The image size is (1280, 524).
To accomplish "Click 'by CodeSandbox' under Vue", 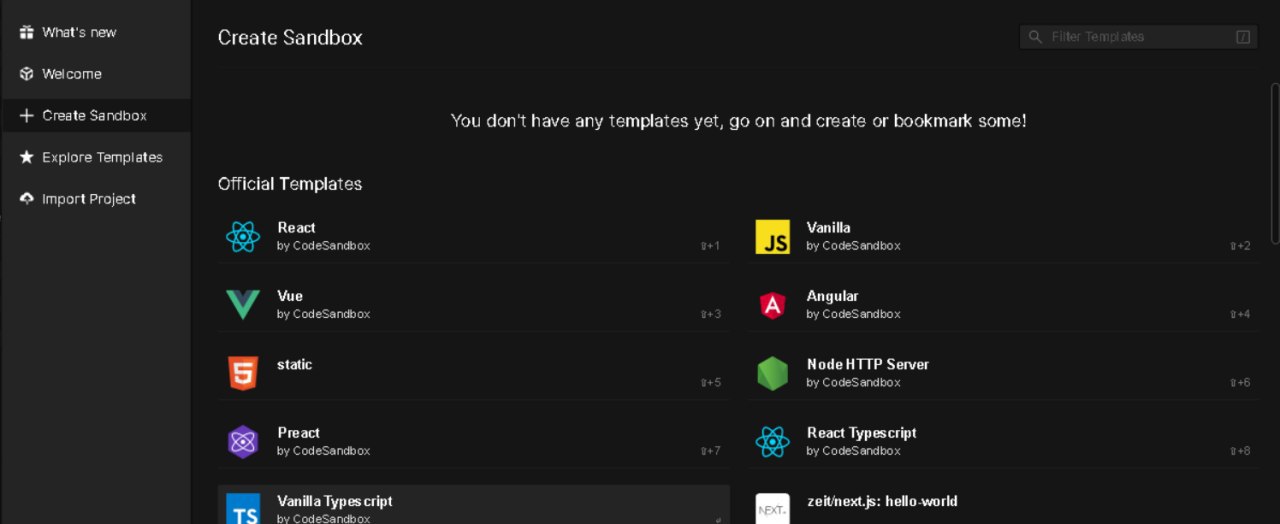I will click(x=323, y=314).
